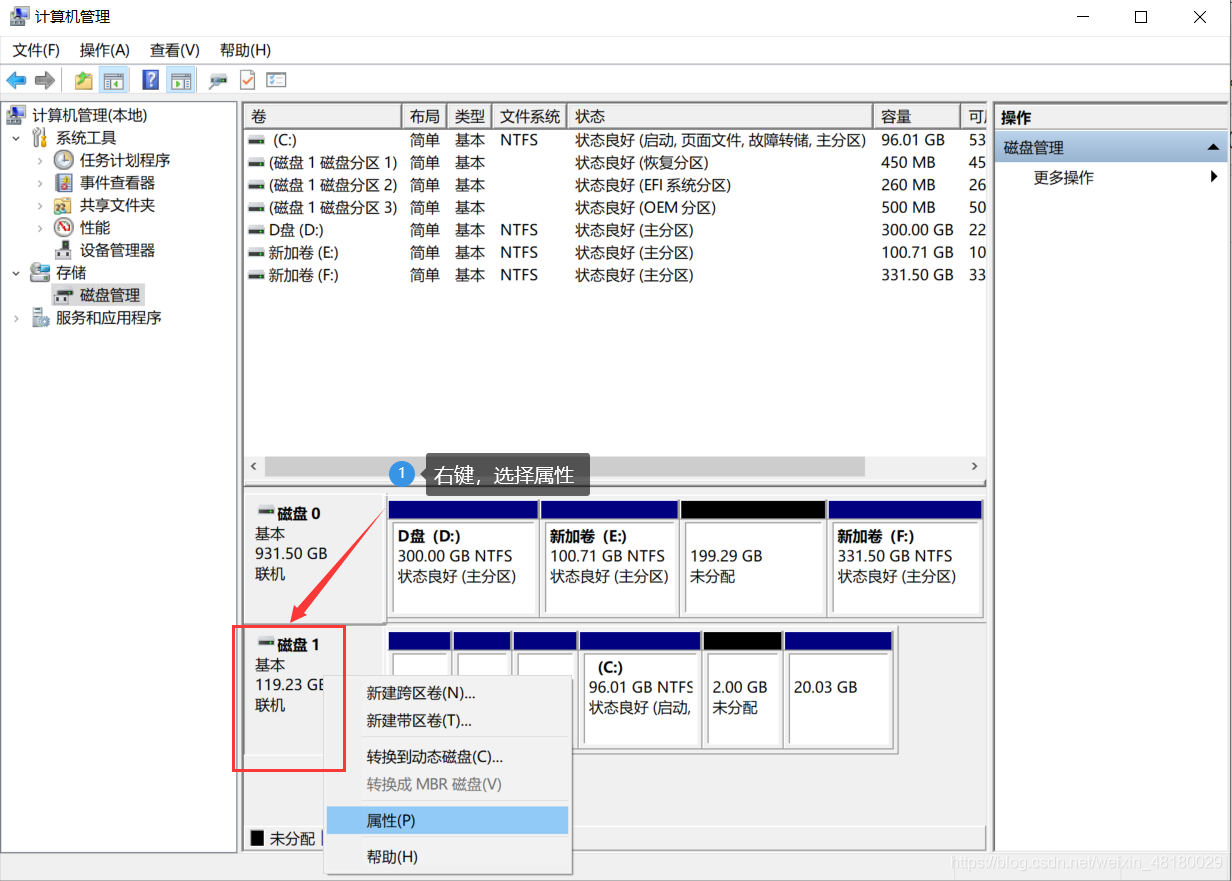Click the folder Up one level icon

84,81
